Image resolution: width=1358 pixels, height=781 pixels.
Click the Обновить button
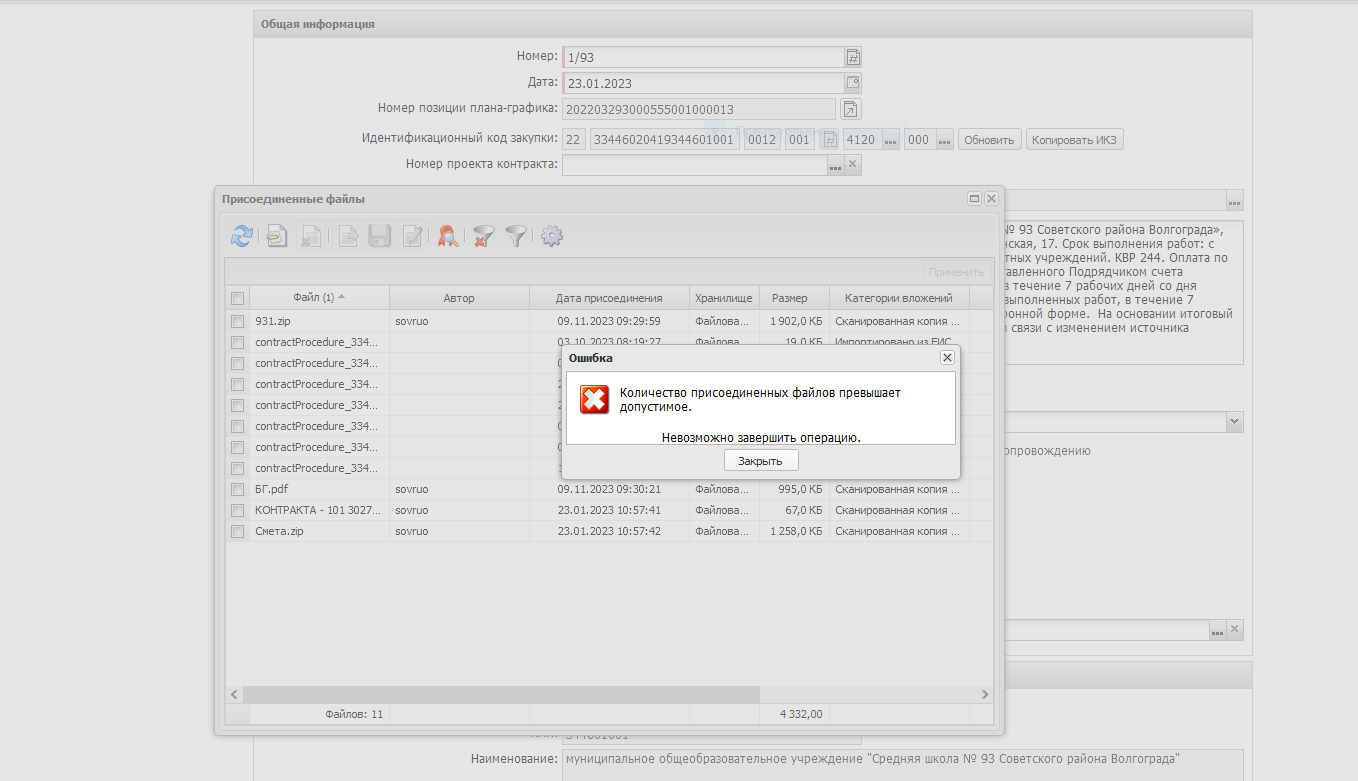pos(990,140)
